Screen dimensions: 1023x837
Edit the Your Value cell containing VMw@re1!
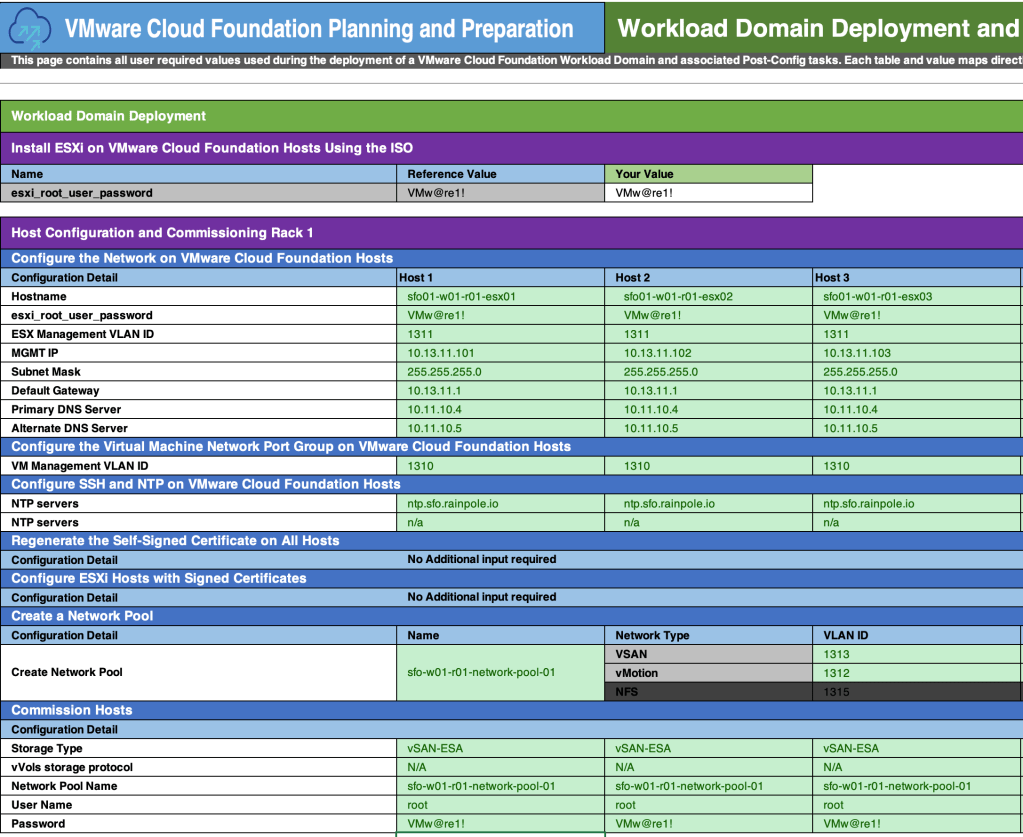tap(708, 193)
